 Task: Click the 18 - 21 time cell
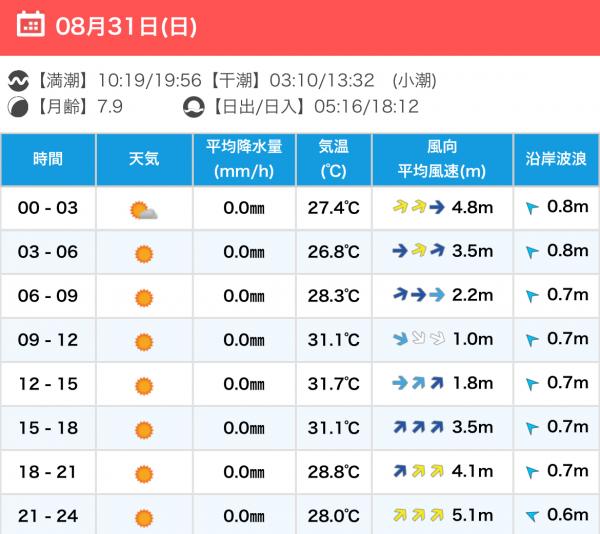tap(48, 472)
